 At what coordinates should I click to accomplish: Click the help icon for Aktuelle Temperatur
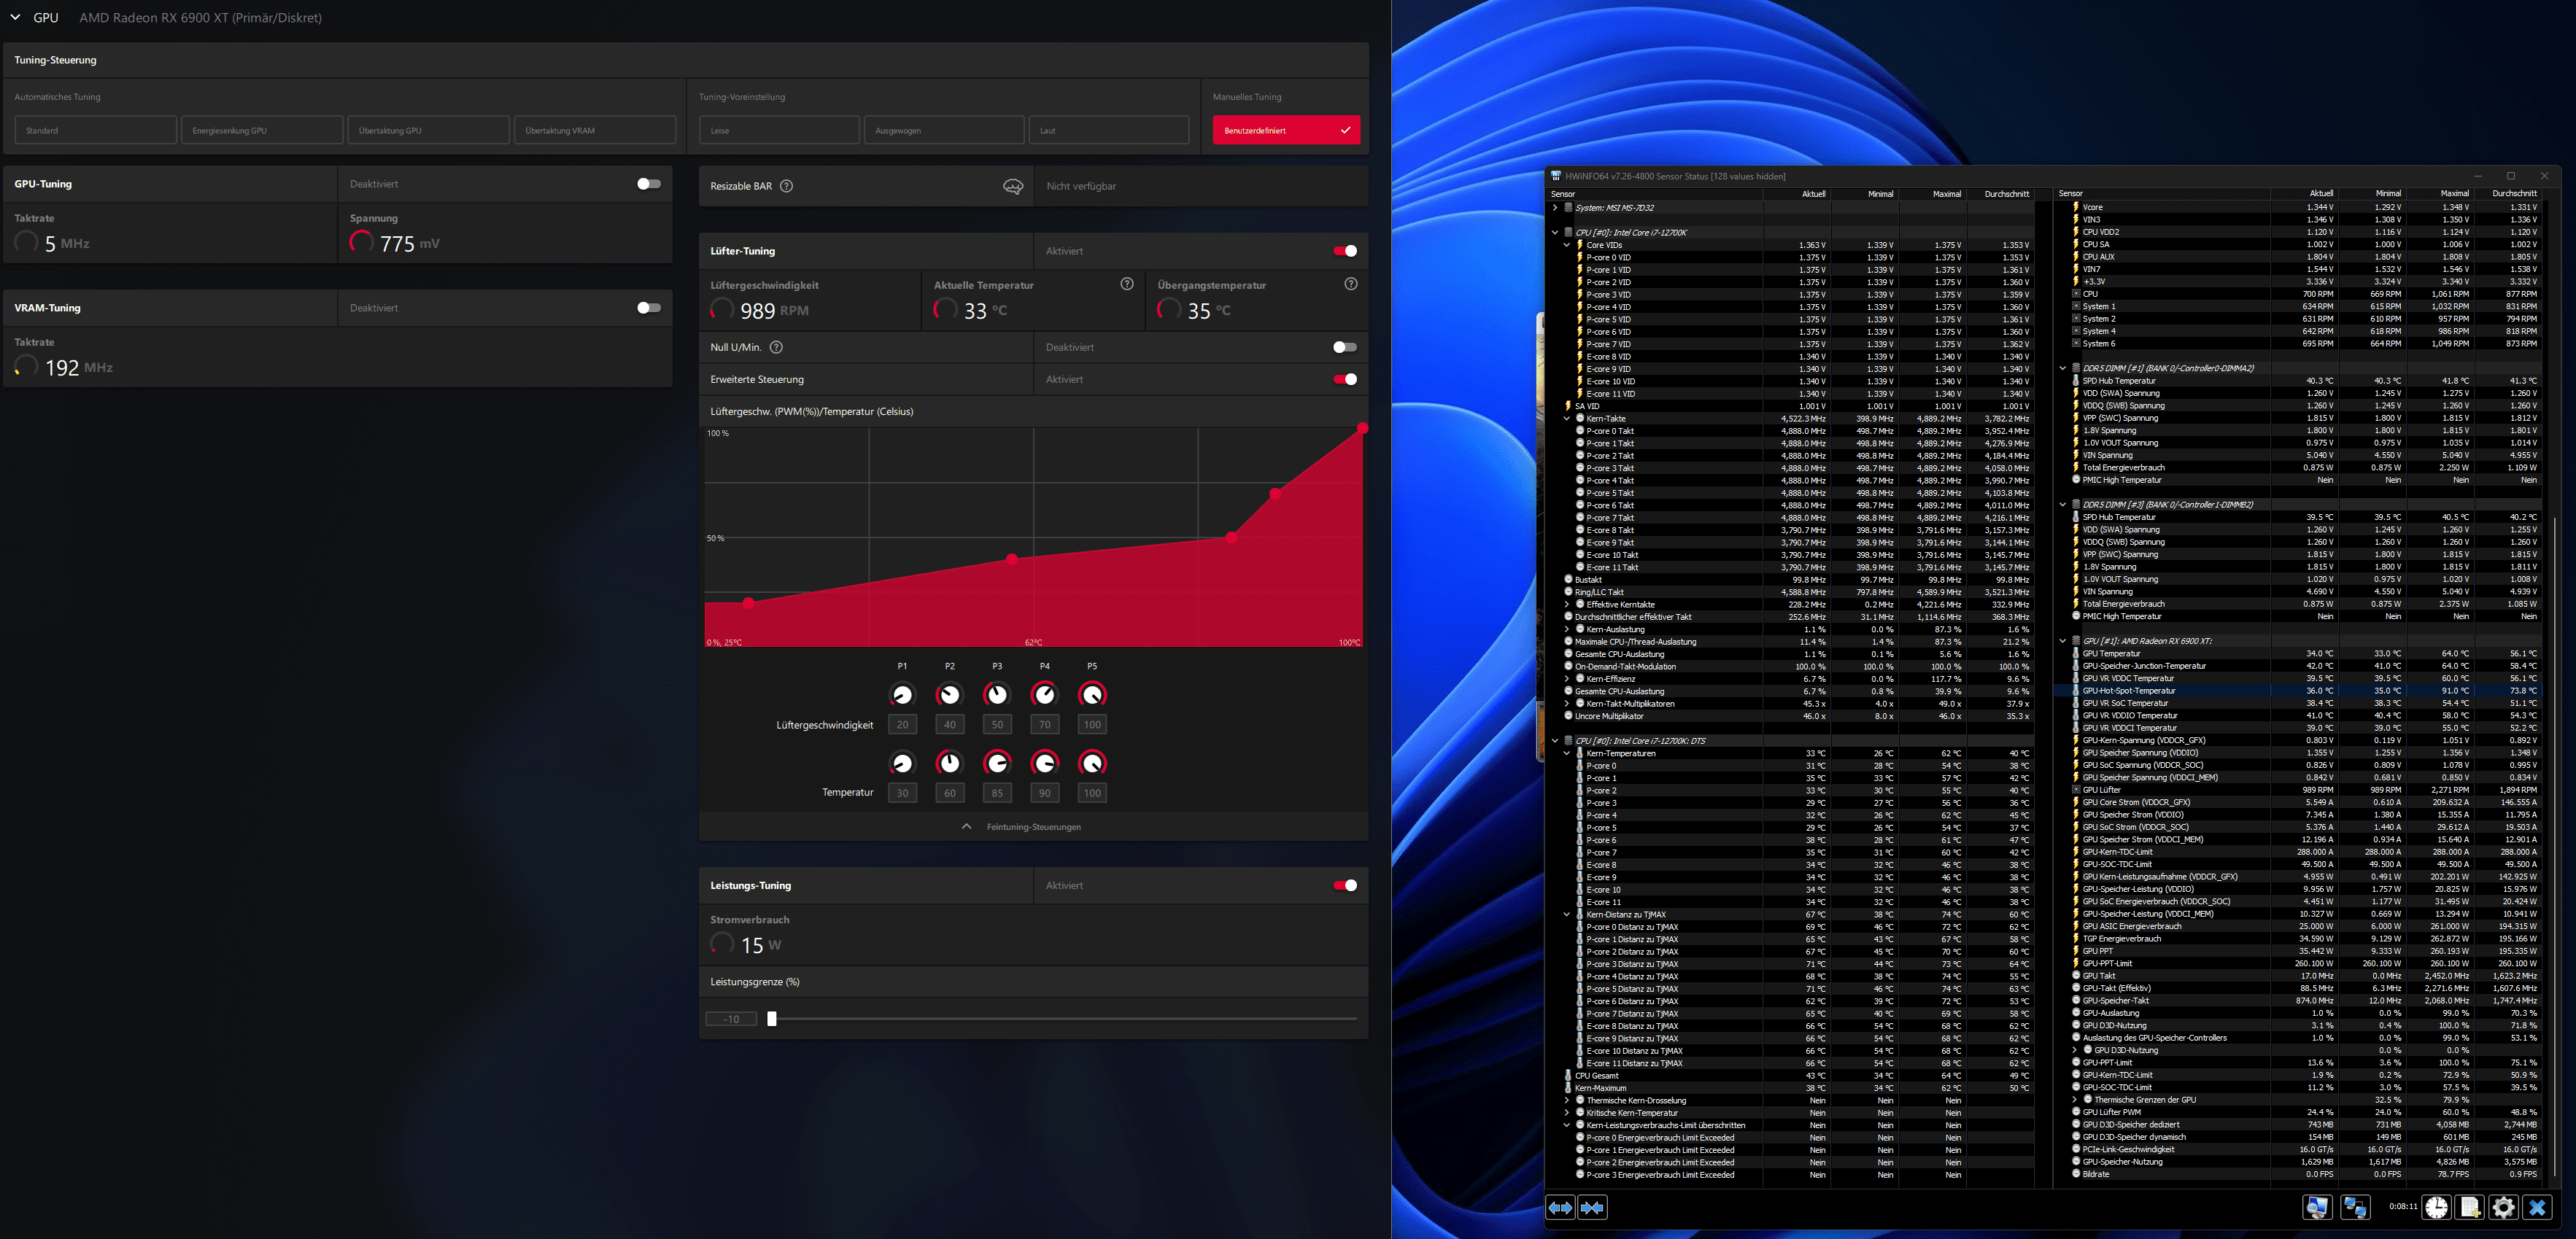[x=1127, y=284]
